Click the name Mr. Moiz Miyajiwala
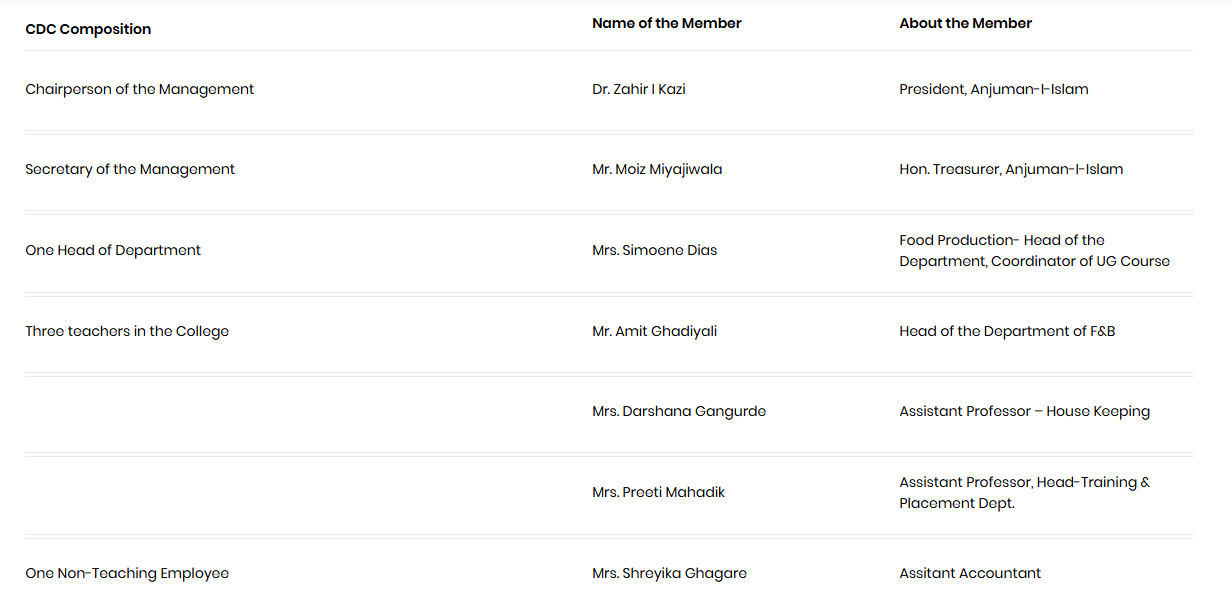Screen dimensions: 1232x611 [656, 169]
